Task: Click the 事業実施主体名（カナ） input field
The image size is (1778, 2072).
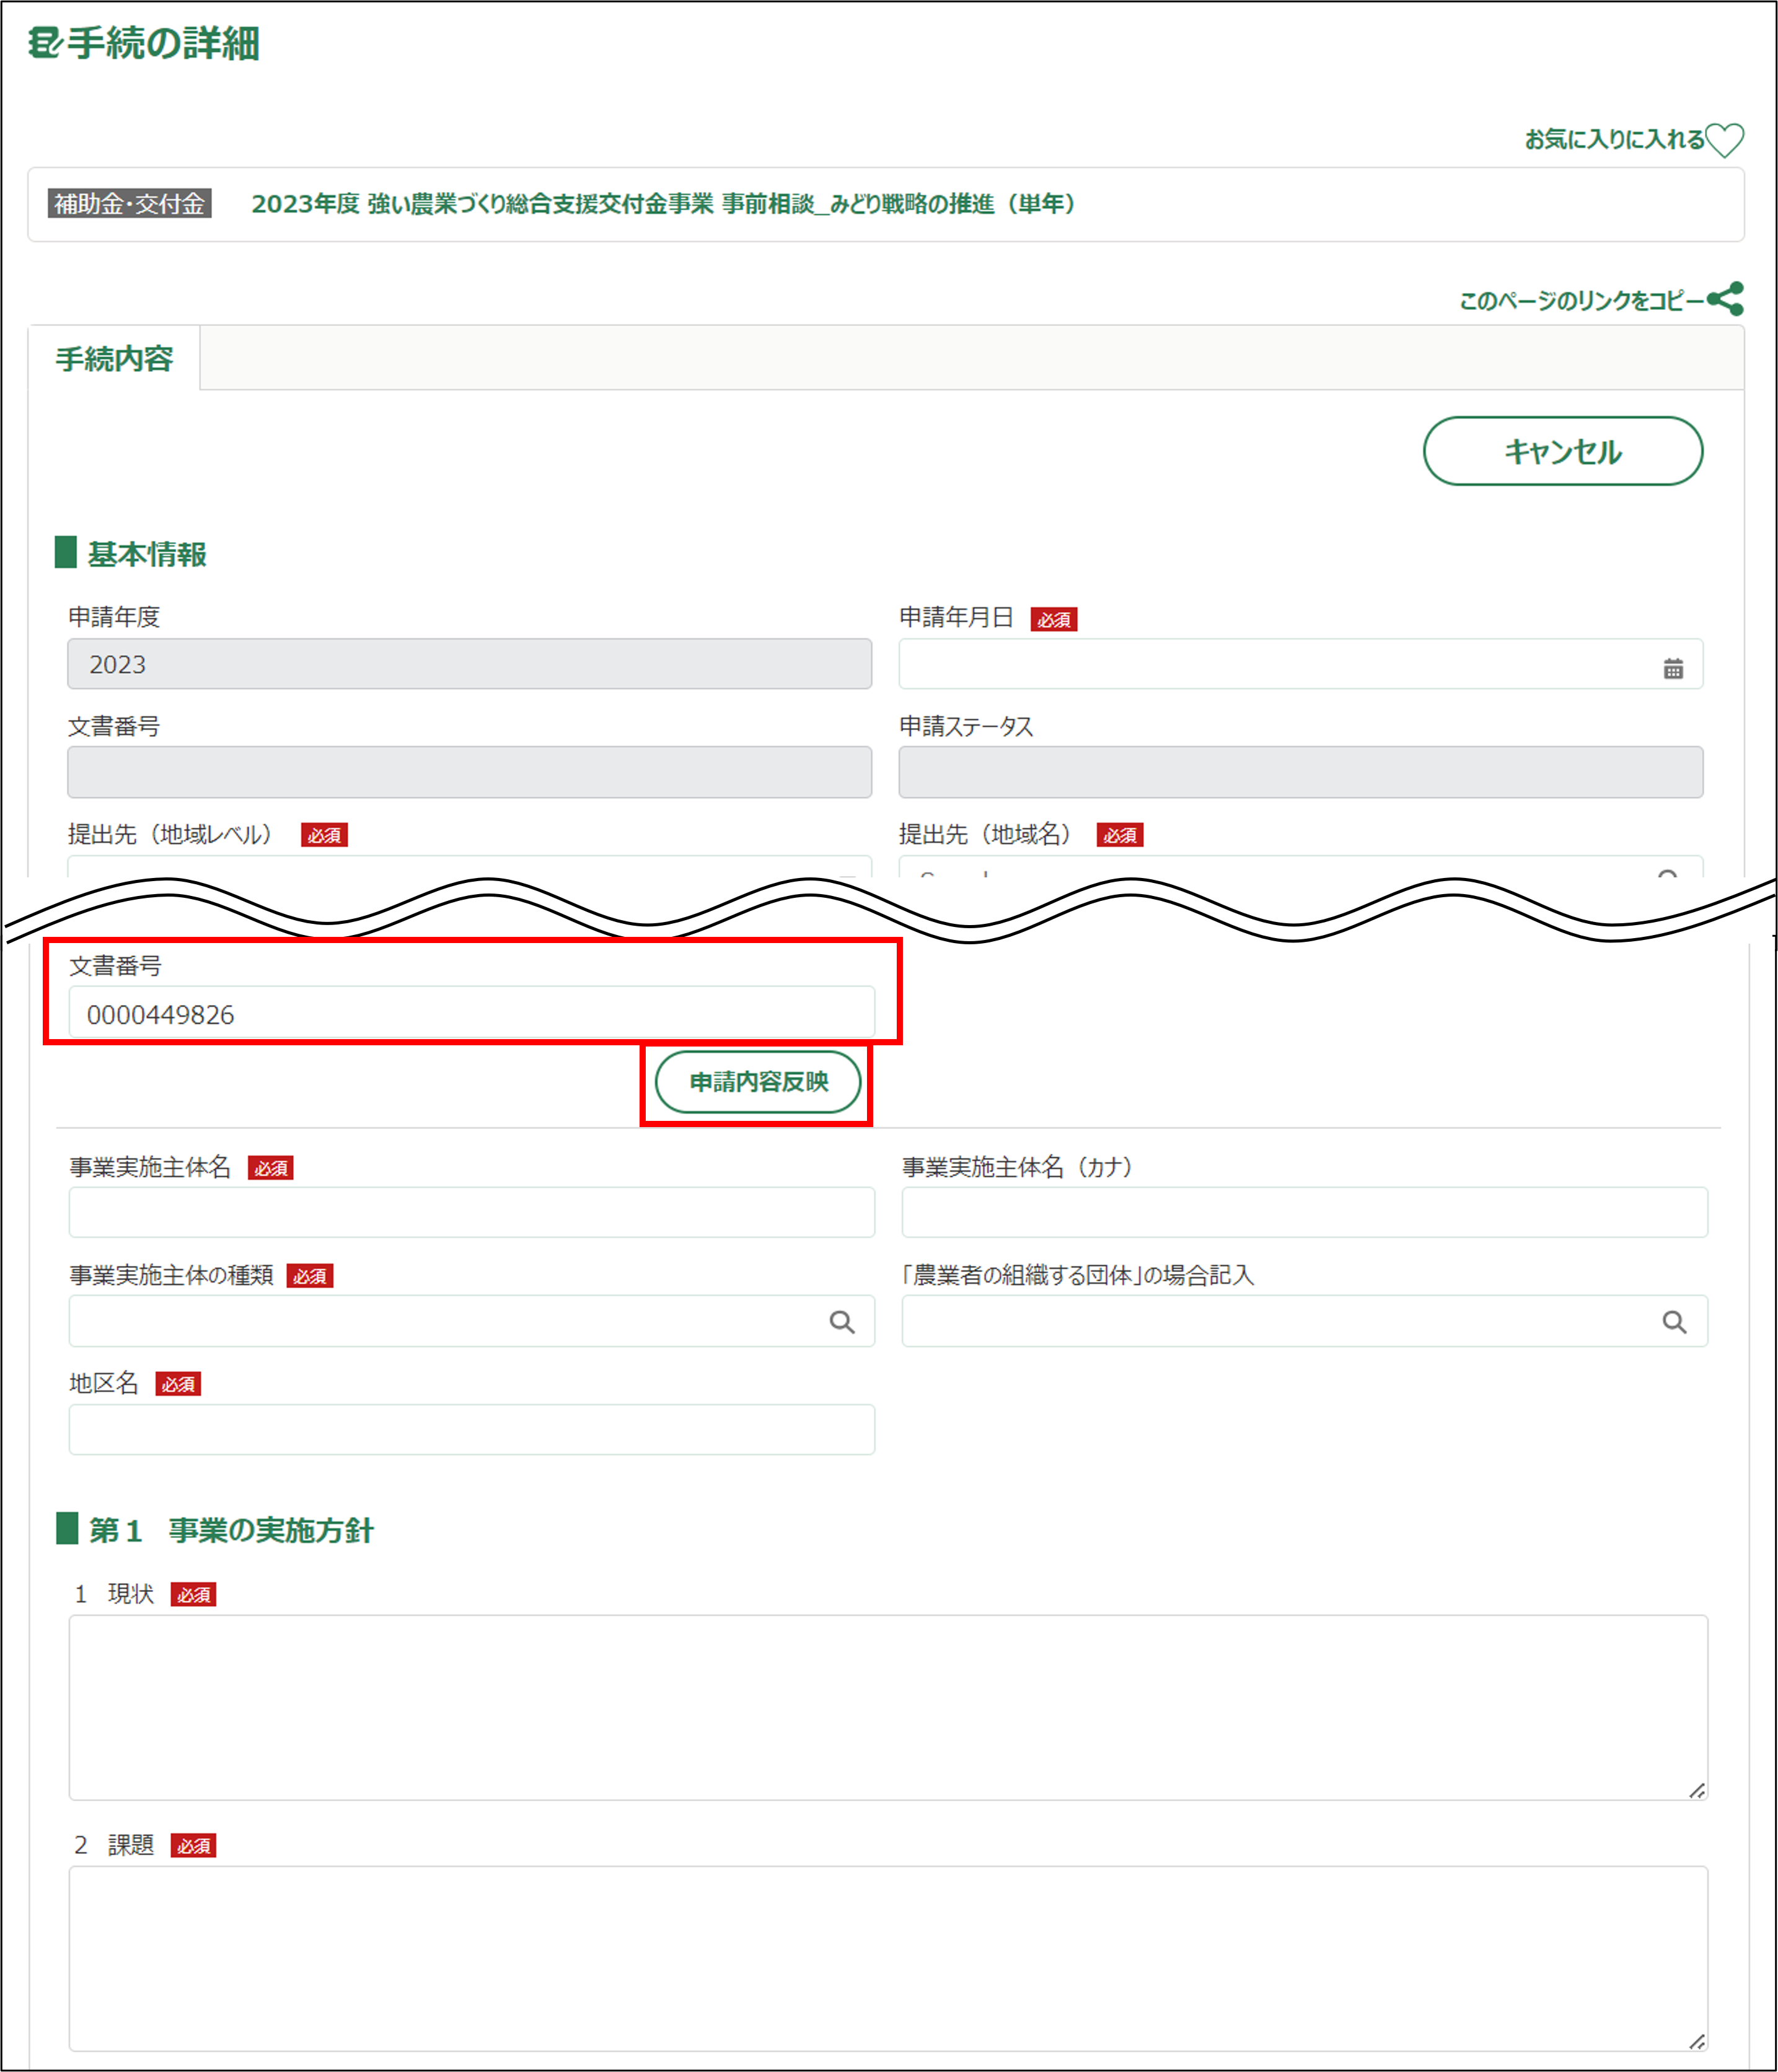Action: [1303, 1212]
